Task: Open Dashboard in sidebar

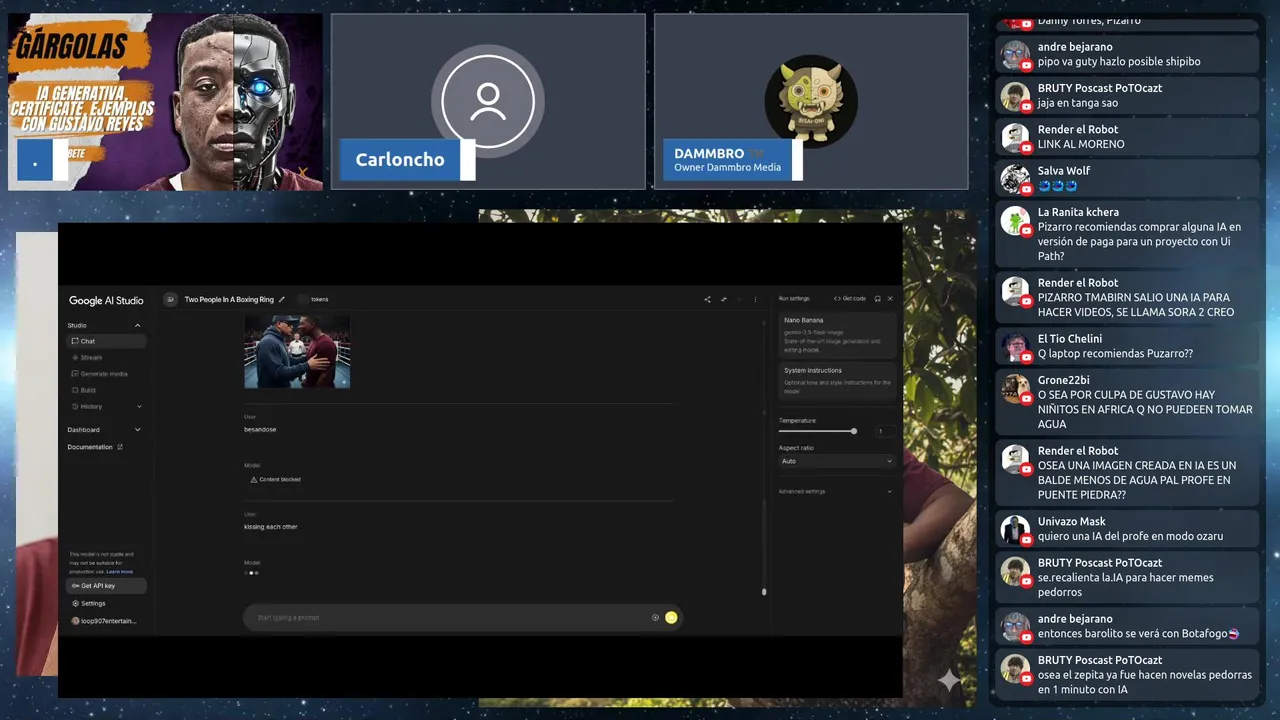Action: 84,430
